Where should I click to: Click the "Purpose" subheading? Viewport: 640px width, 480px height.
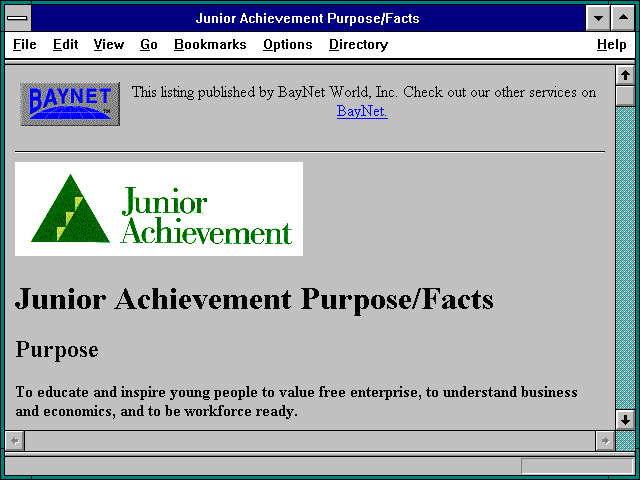[57, 350]
